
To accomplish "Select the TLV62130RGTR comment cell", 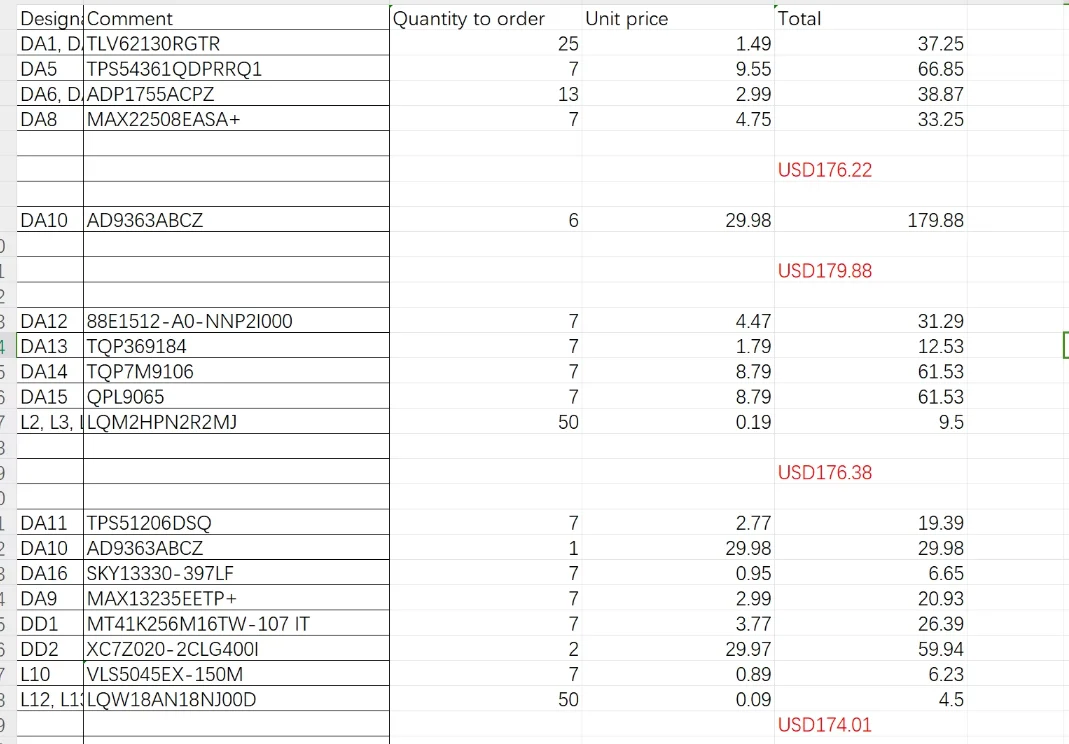I will [237, 44].
